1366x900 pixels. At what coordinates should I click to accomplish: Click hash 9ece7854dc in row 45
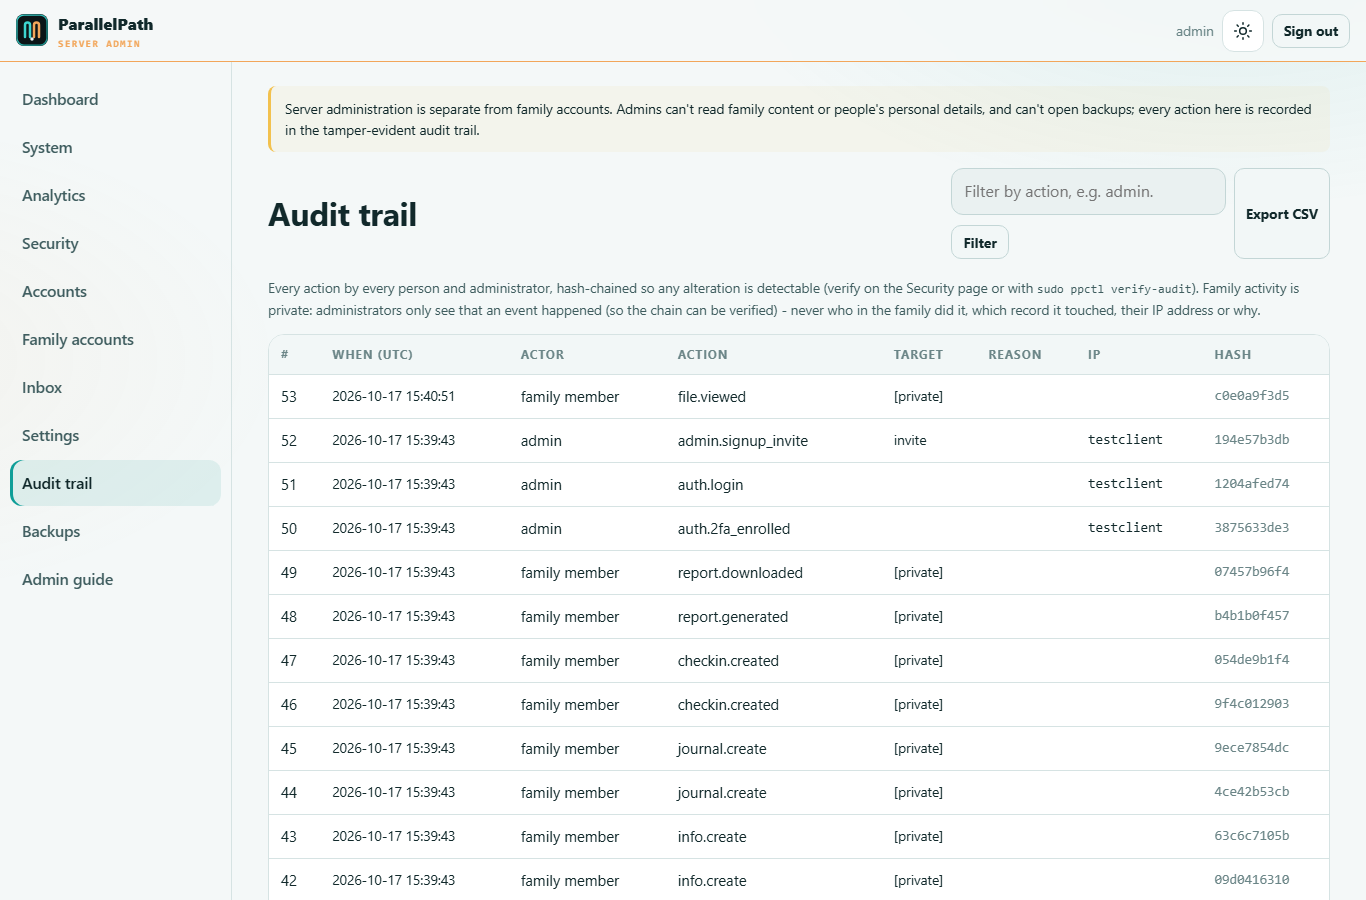click(x=1252, y=748)
